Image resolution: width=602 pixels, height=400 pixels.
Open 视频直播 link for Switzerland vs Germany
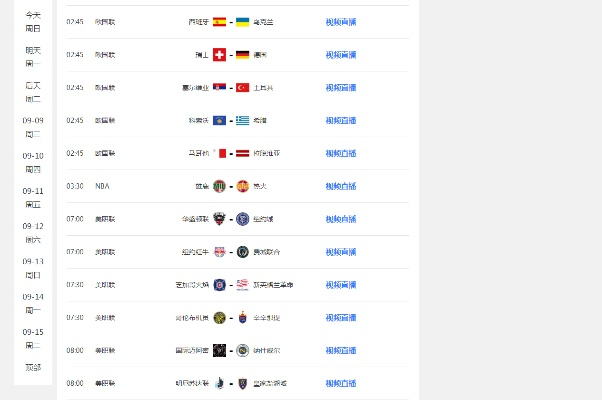(340, 54)
